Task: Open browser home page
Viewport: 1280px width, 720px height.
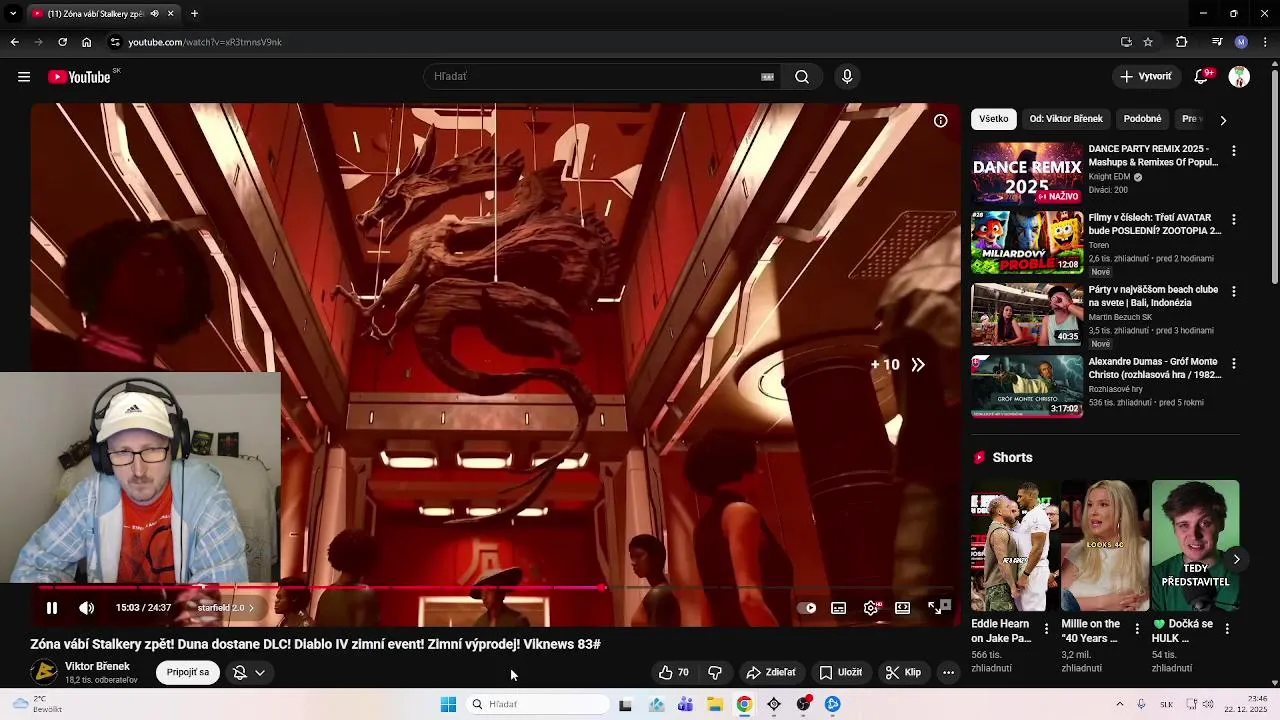Action: pos(87,42)
